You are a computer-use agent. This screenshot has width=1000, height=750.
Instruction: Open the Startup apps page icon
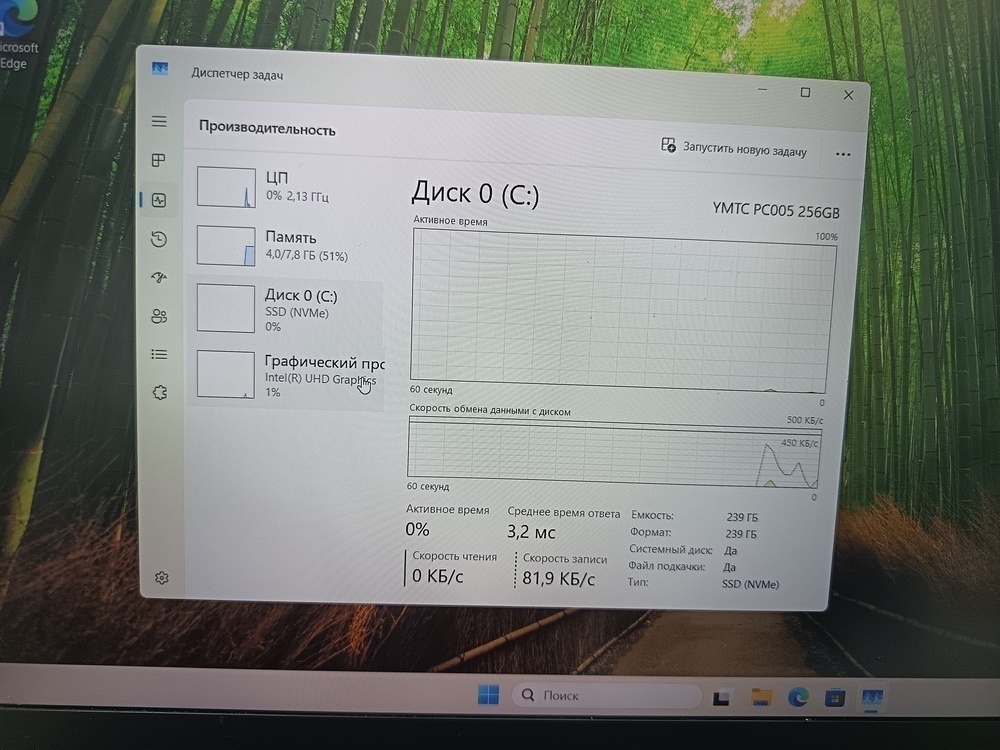point(159,278)
